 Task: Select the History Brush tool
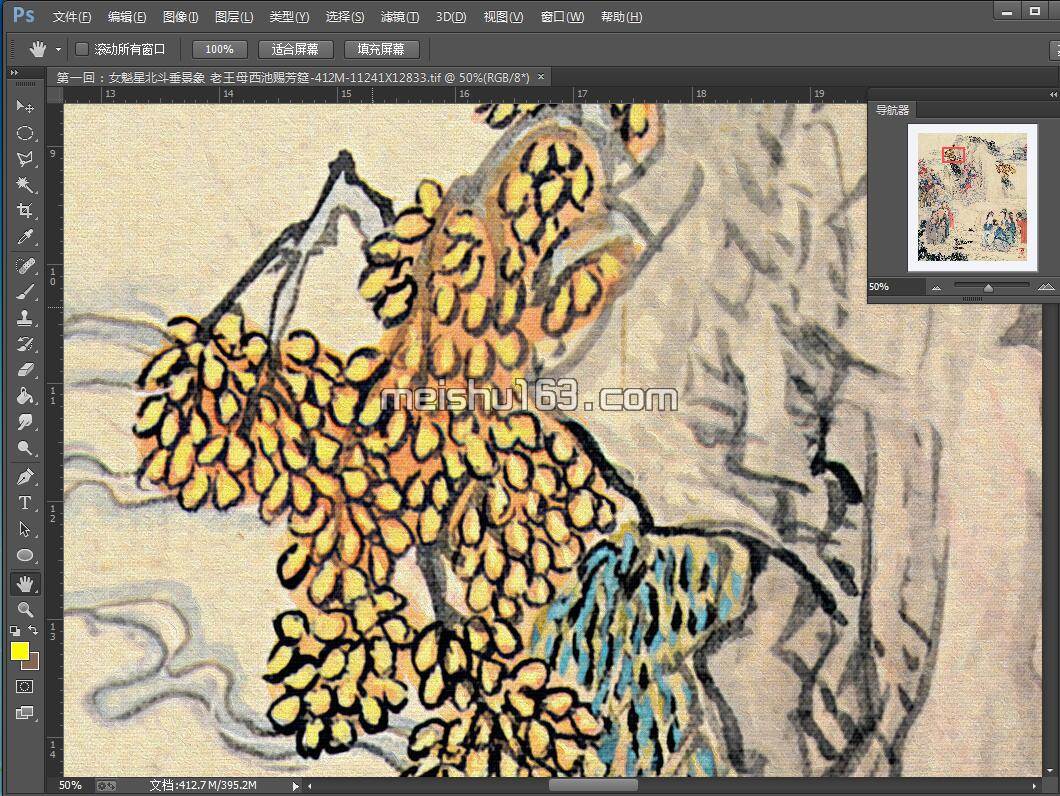25,344
